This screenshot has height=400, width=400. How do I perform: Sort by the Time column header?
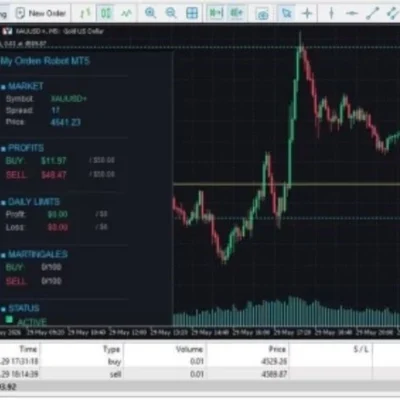pyautogui.click(x=28, y=349)
